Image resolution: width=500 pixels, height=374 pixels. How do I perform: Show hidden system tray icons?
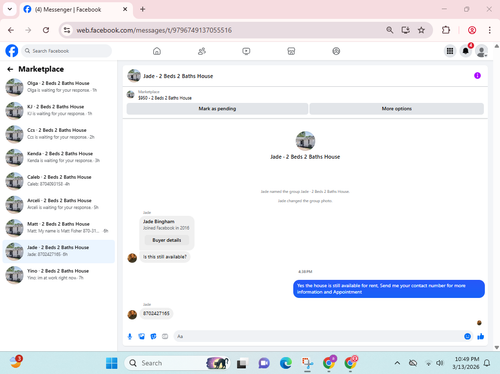tap(397, 363)
